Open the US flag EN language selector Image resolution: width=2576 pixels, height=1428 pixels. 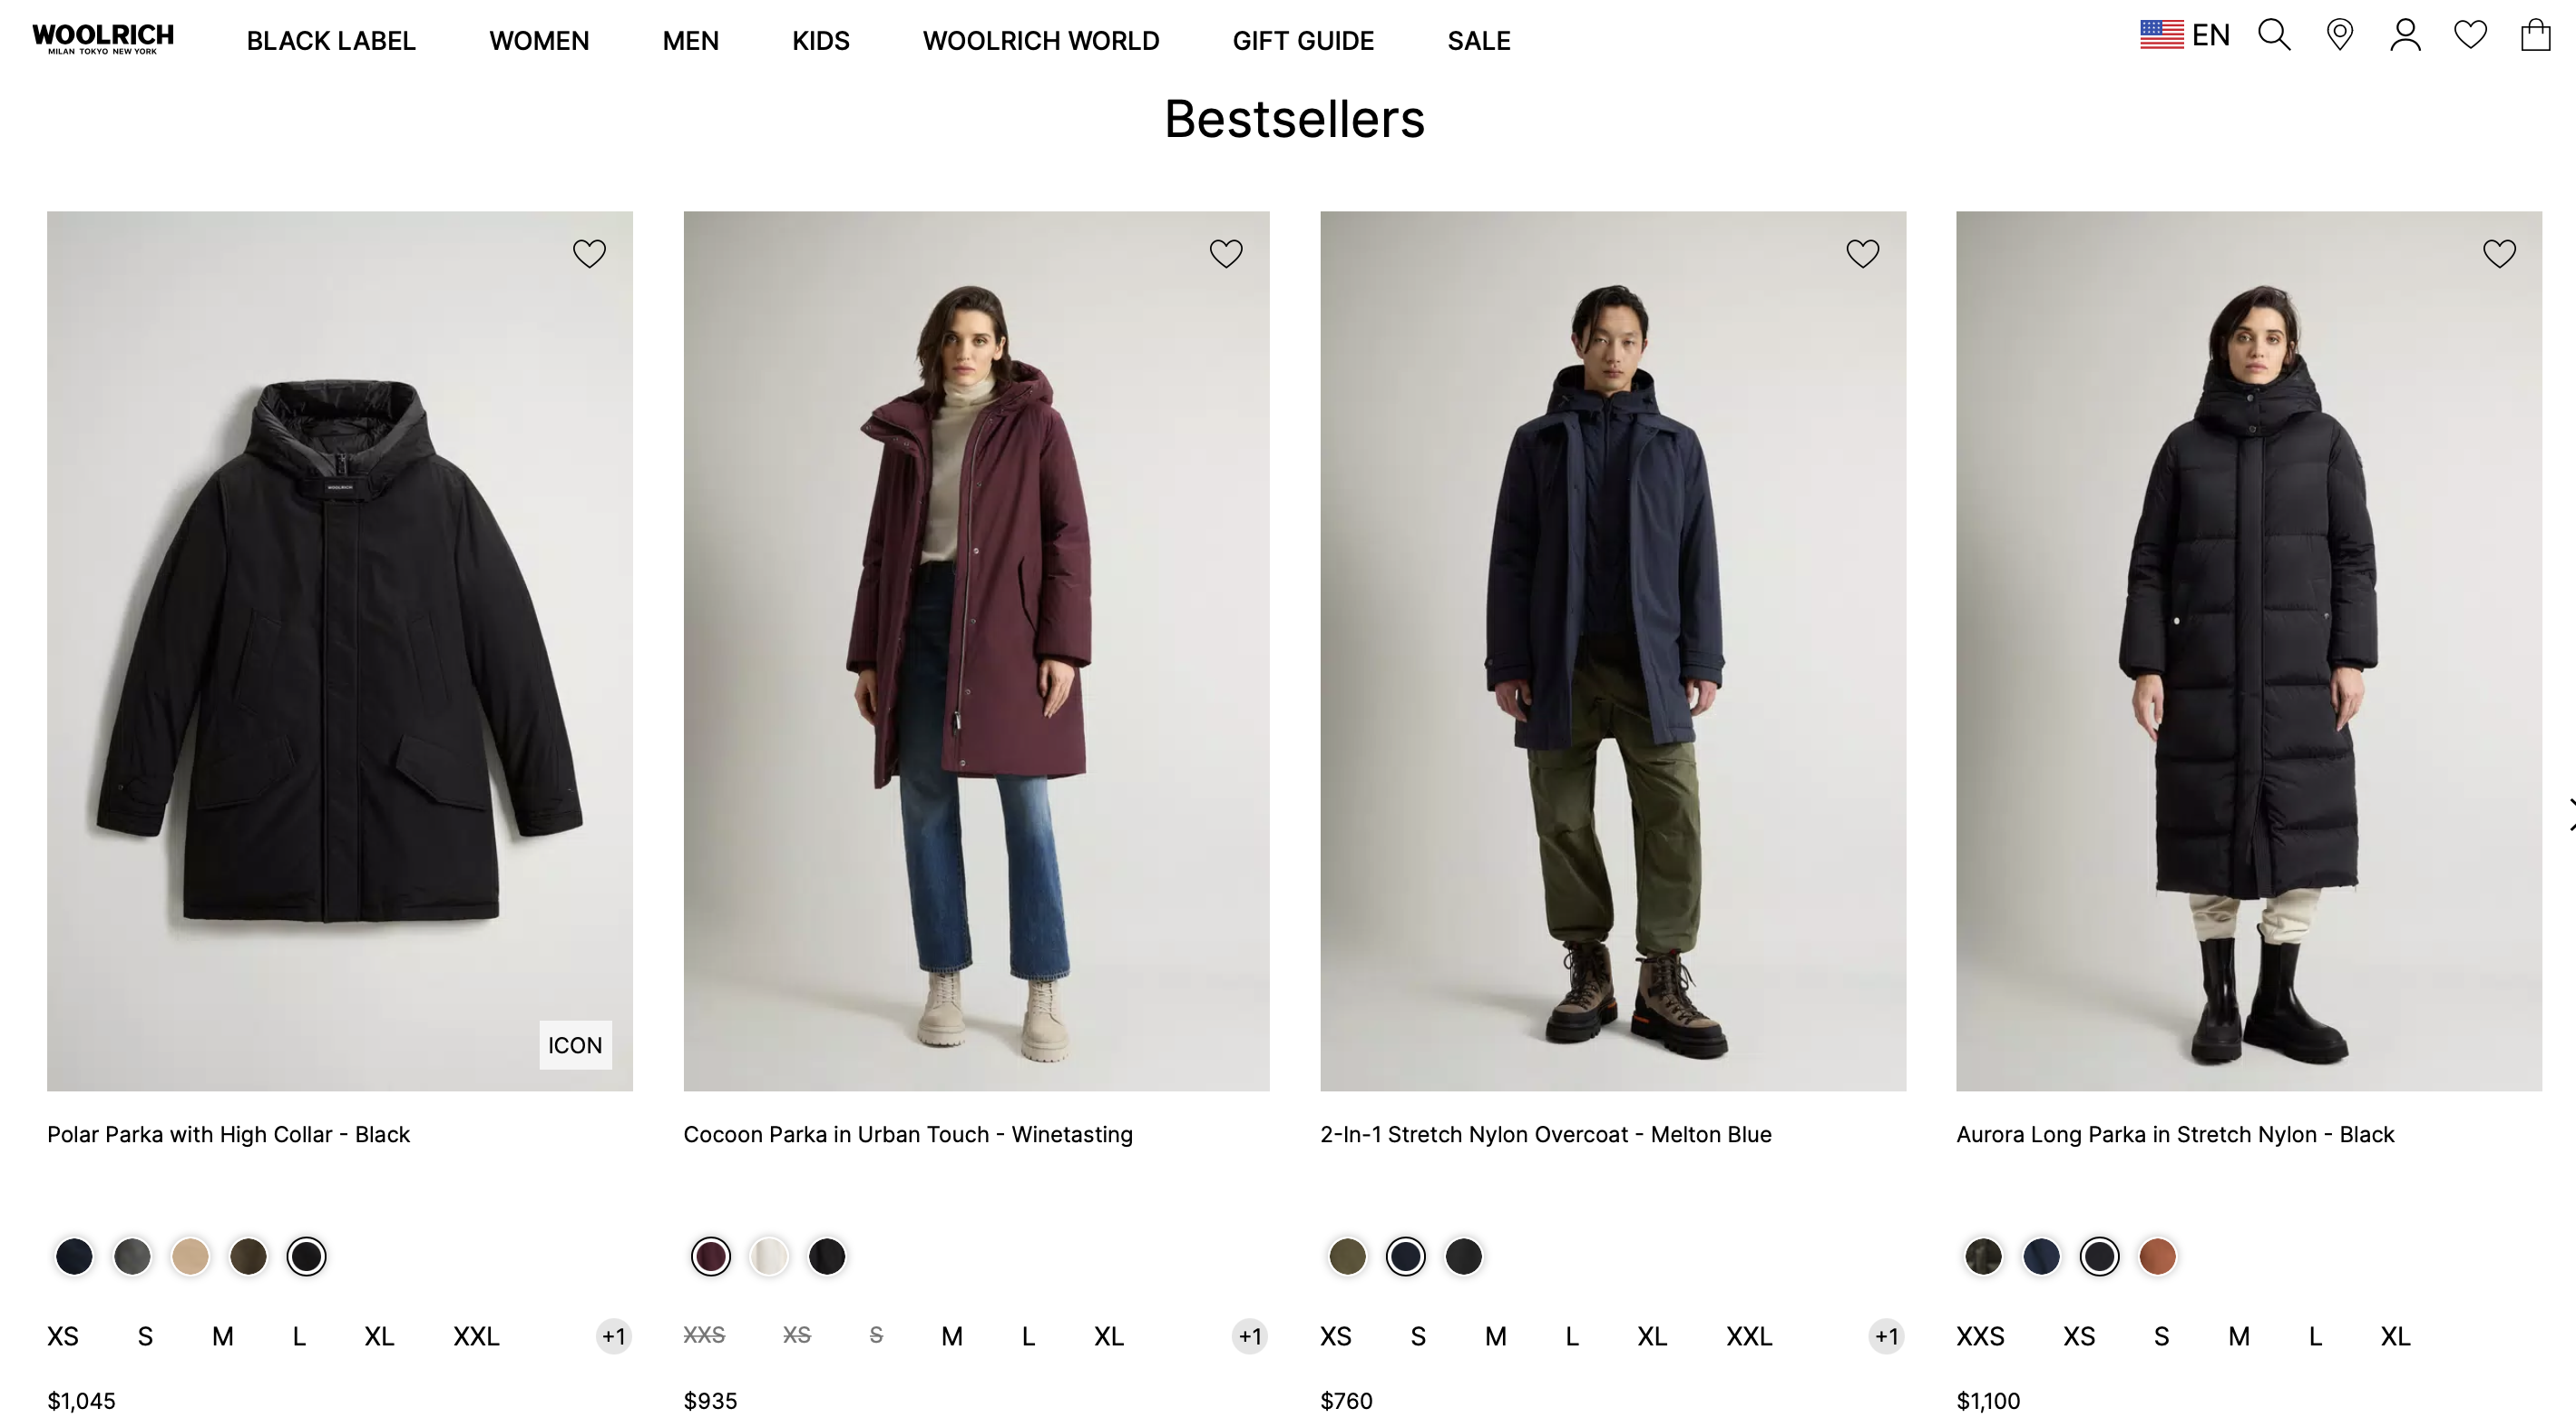[2185, 35]
